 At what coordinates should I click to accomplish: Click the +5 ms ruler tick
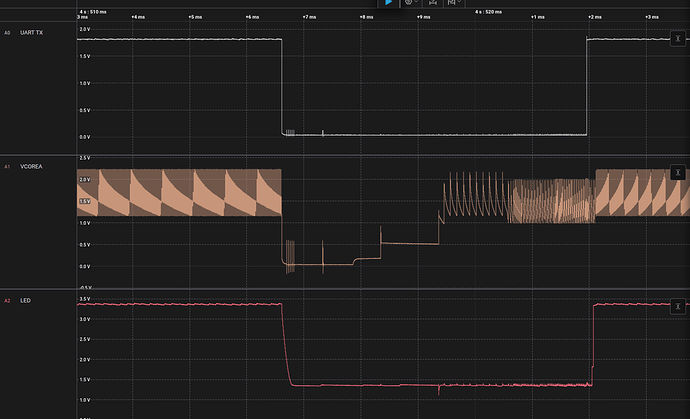(195, 17)
